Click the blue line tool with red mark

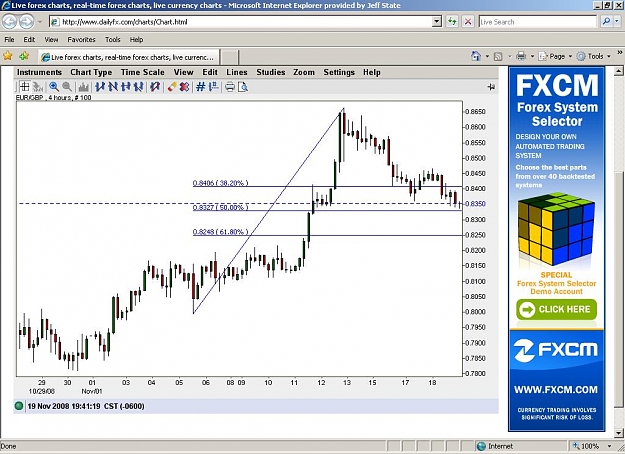(x=155, y=86)
